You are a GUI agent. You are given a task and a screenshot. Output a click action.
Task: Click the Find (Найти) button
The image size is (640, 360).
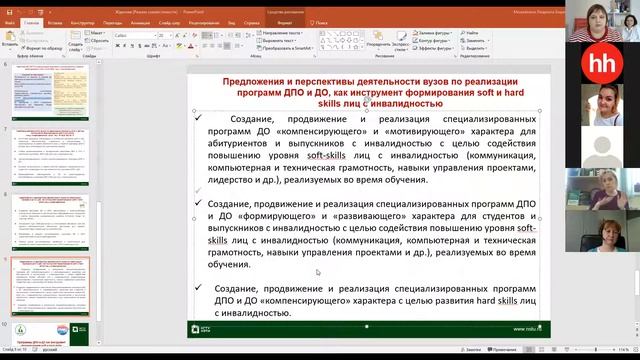(x=469, y=33)
